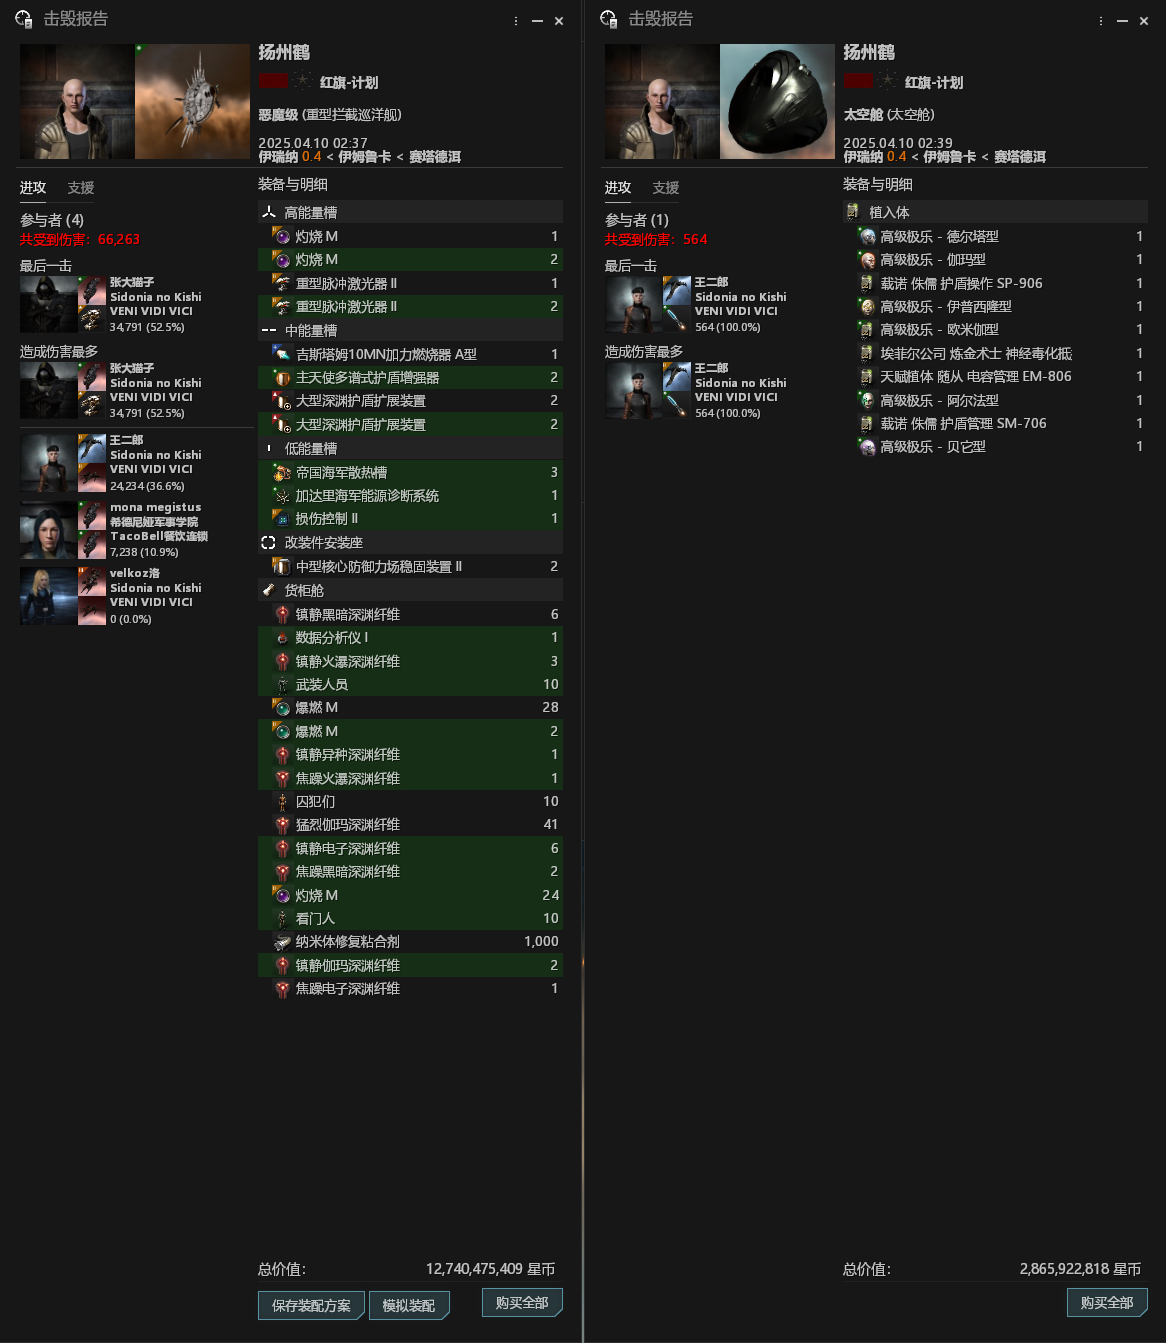Collapse the 货柜舱 cargo section
The width and height of the screenshot is (1166, 1343).
(x=410, y=590)
